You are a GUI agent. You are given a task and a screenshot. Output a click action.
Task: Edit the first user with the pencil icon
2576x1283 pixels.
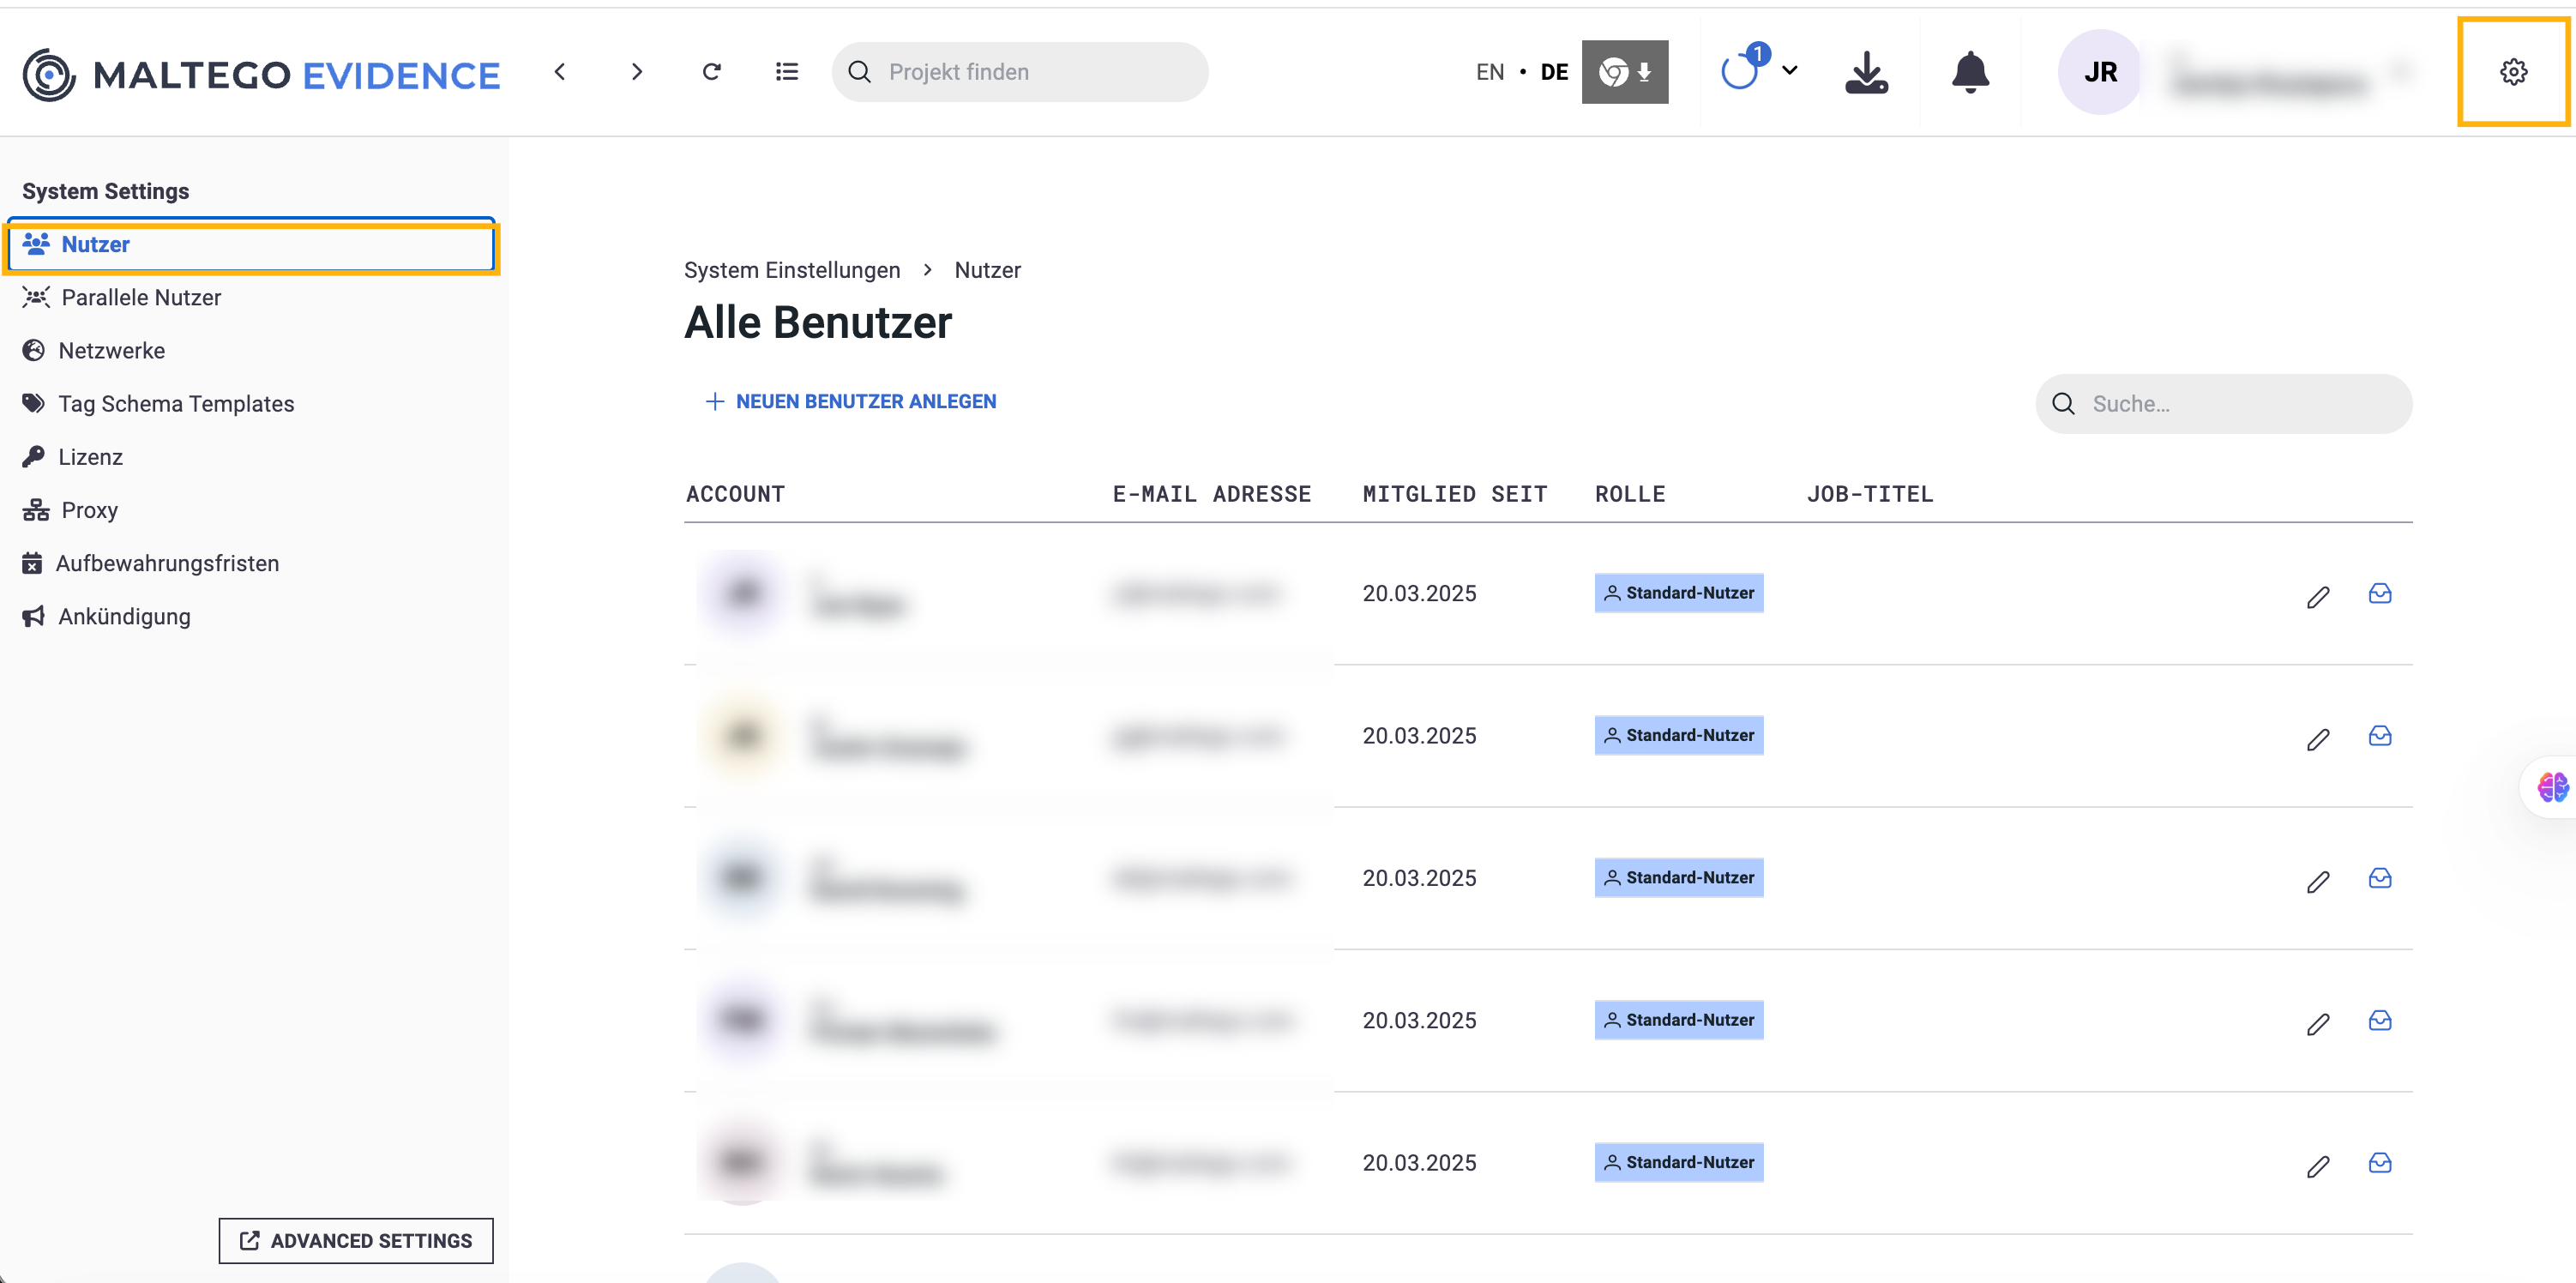pyautogui.click(x=2317, y=597)
